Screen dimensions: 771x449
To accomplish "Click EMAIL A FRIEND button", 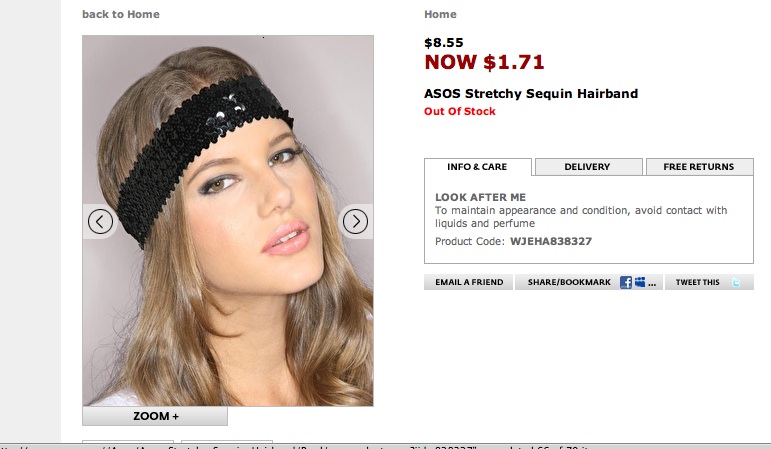I will pos(469,282).
